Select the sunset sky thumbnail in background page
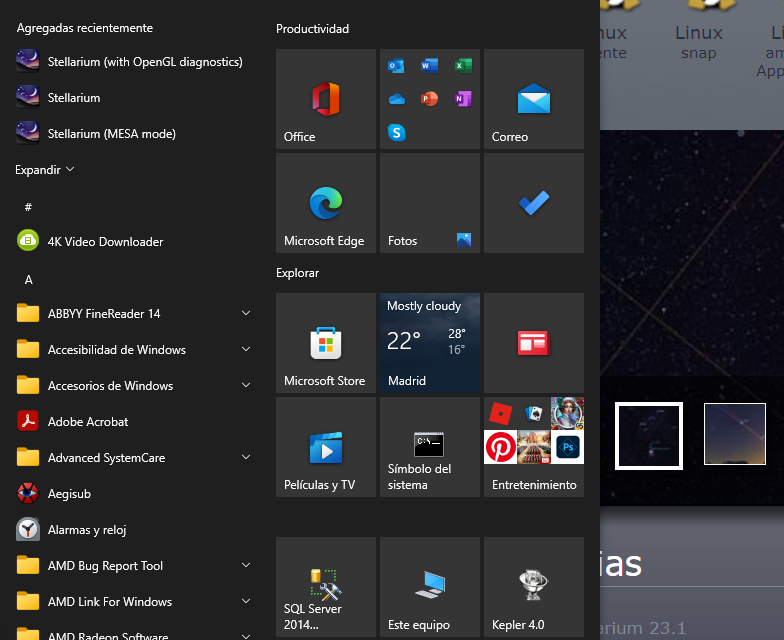Image resolution: width=784 pixels, height=640 pixels. [x=735, y=434]
